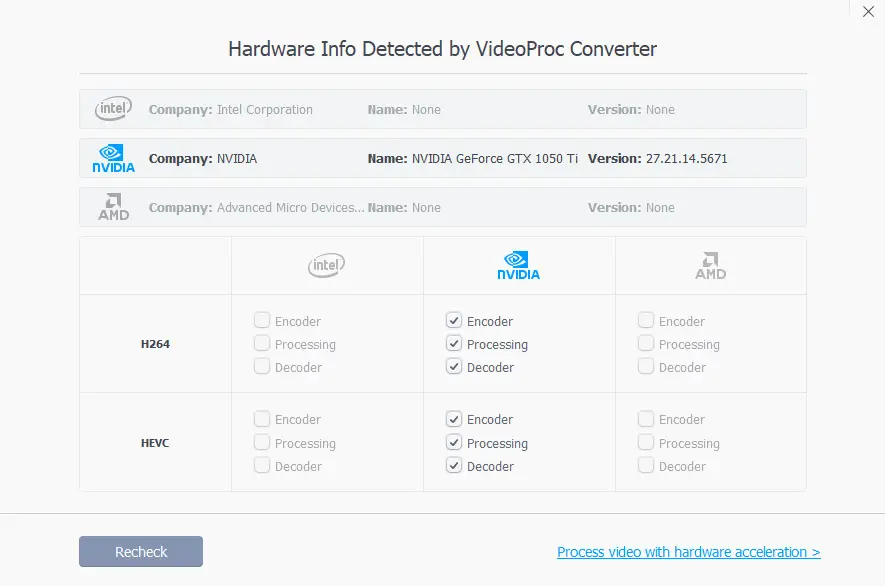Click the Intel logo in the info row

point(113,108)
